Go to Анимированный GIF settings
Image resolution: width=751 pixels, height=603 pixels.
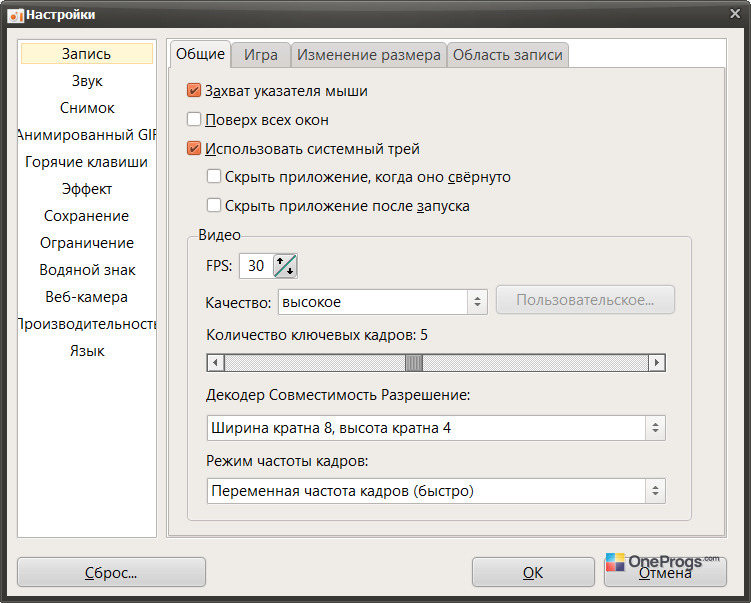click(87, 135)
